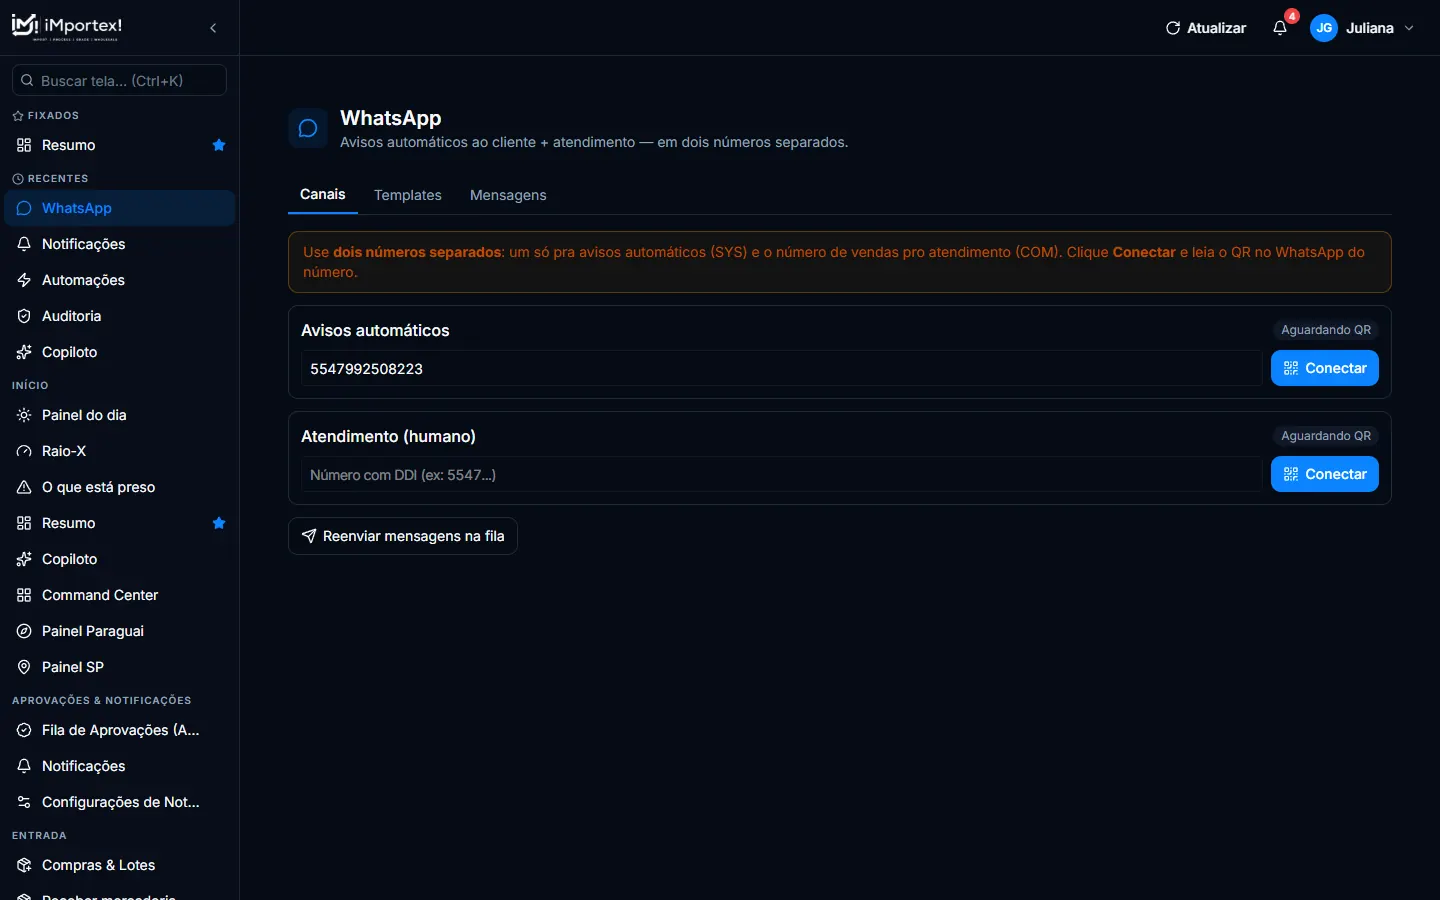Open Painel Paraguai compass item
Image resolution: width=1440 pixels, height=900 pixels.
(x=119, y=631)
